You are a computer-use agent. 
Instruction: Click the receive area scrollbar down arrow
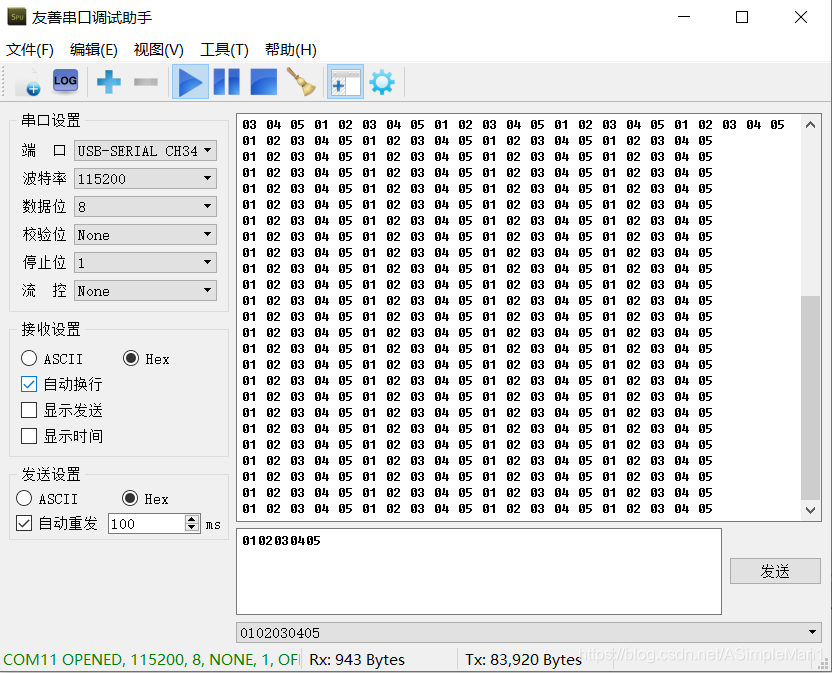pyautogui.click(x=810, y=510)
